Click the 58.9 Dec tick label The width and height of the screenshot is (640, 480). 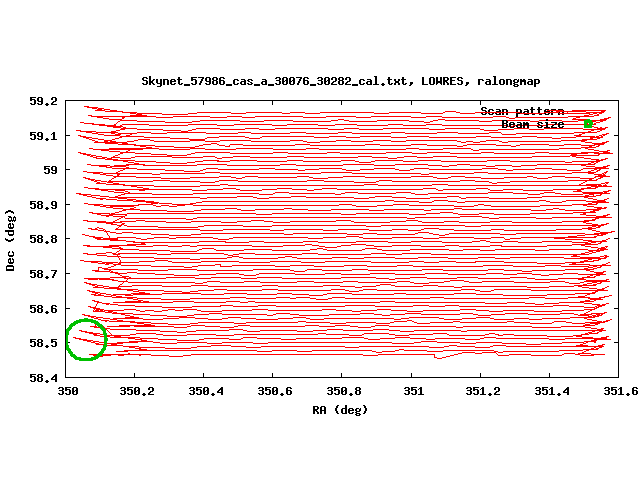[x=43, y=205]
